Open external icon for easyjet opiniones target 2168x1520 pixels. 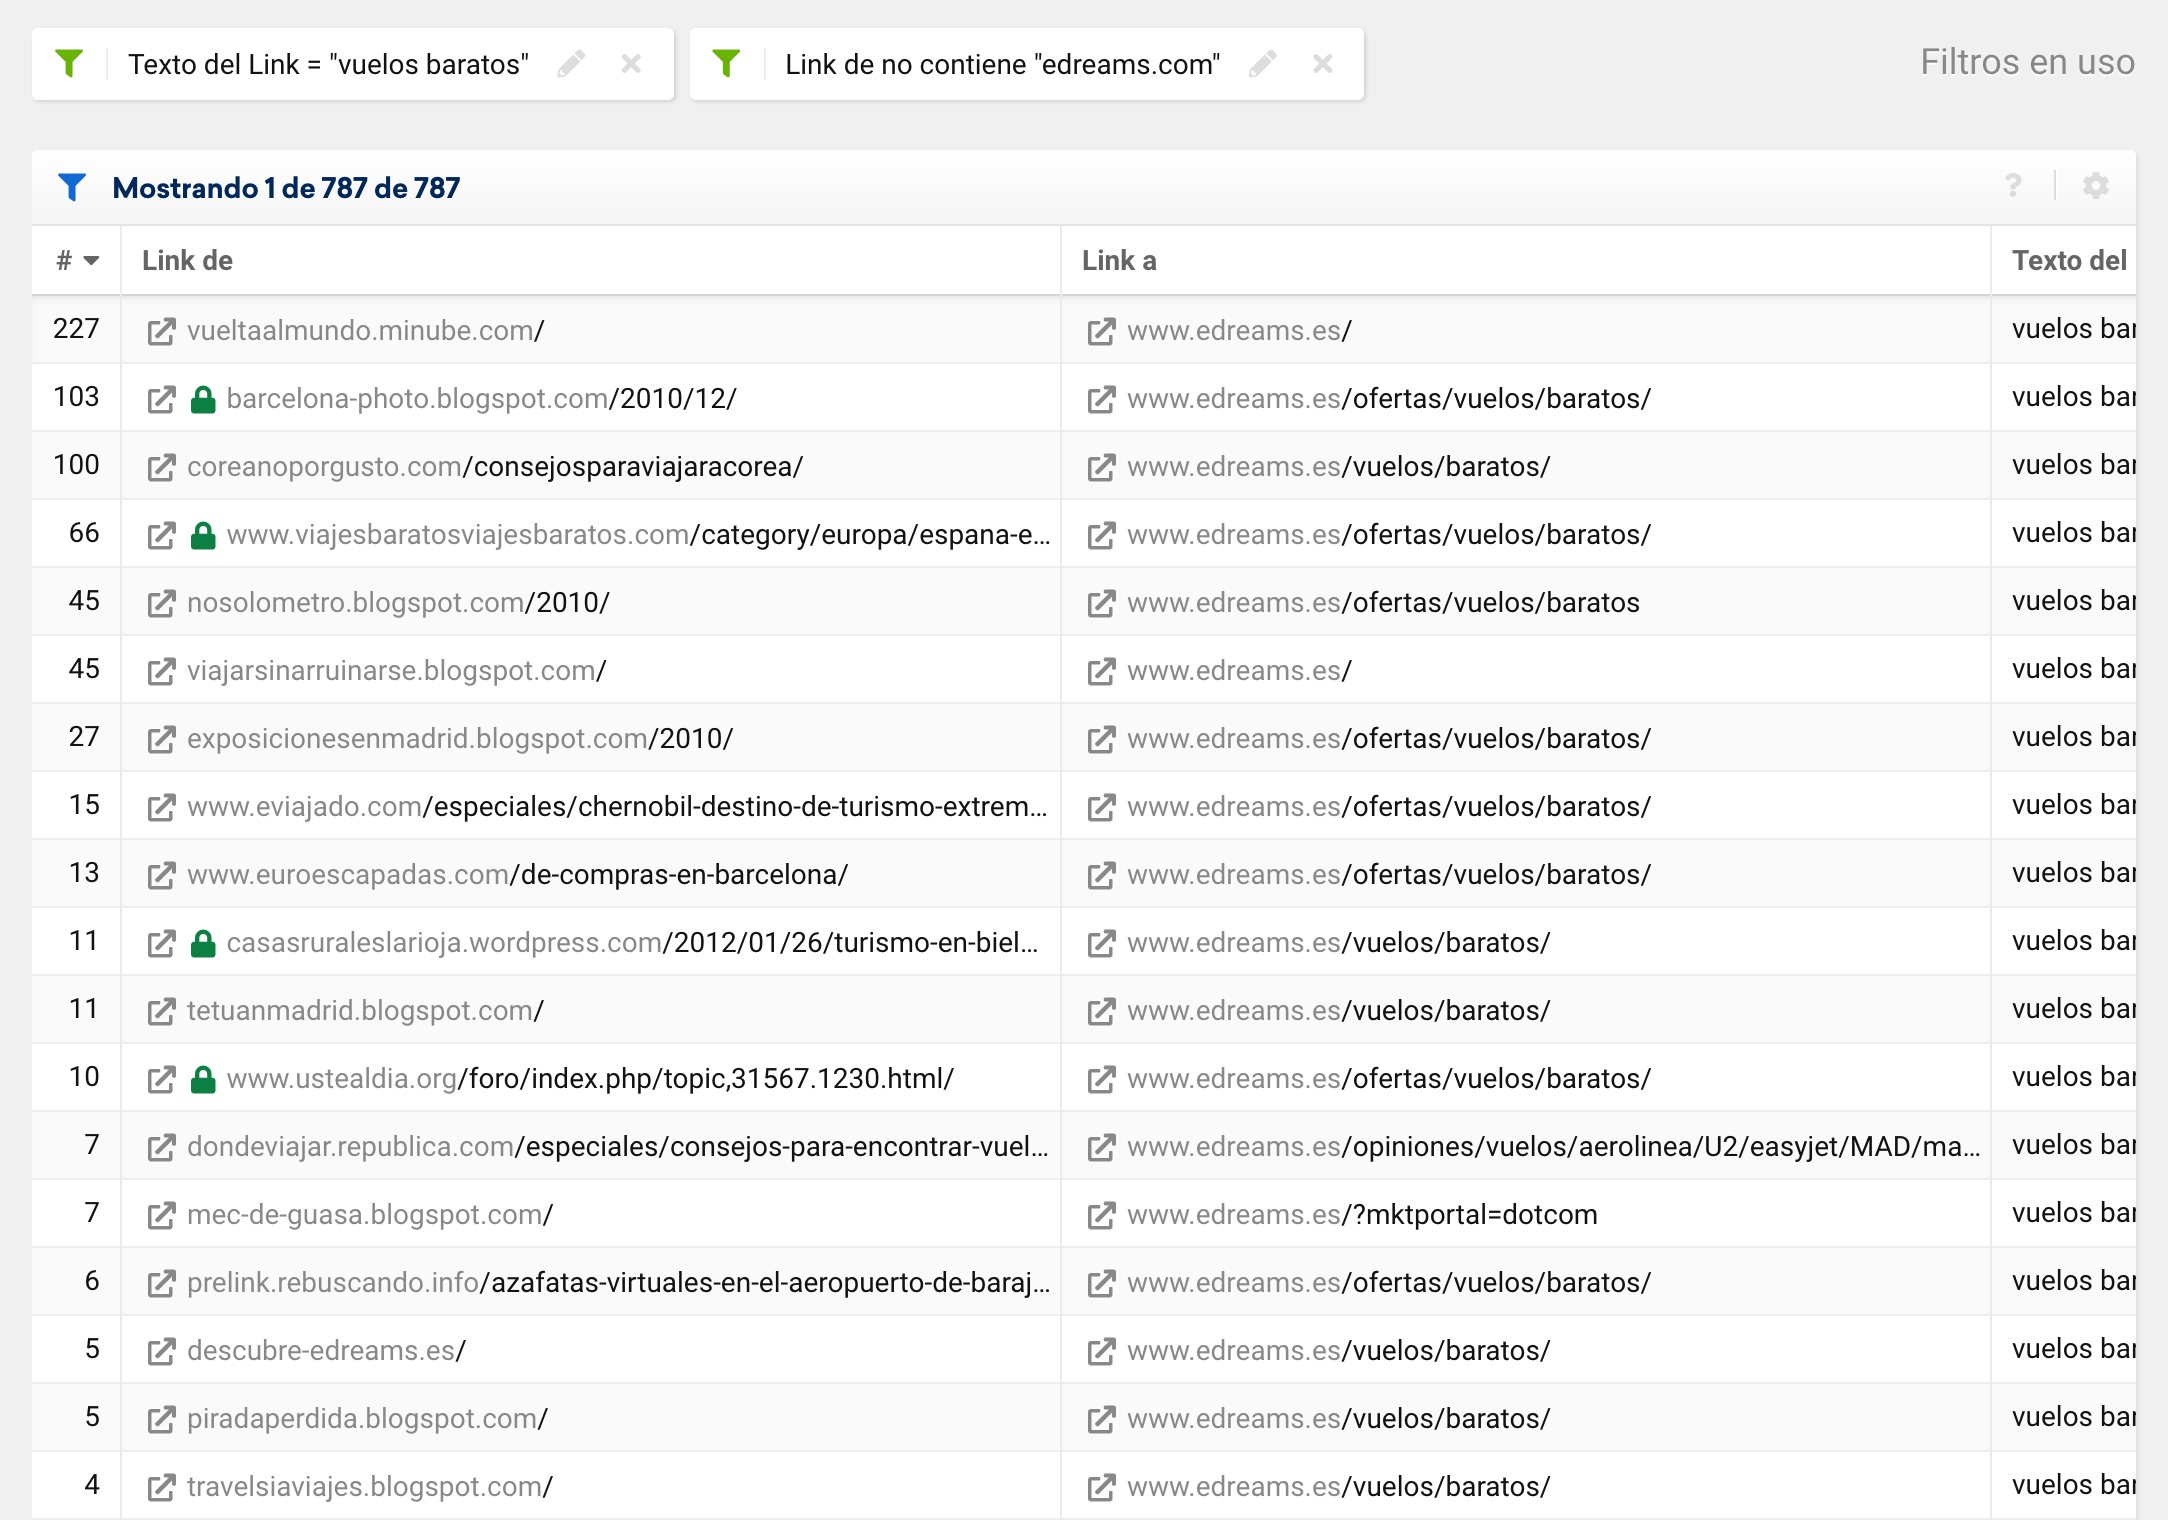[1101, 1147]
